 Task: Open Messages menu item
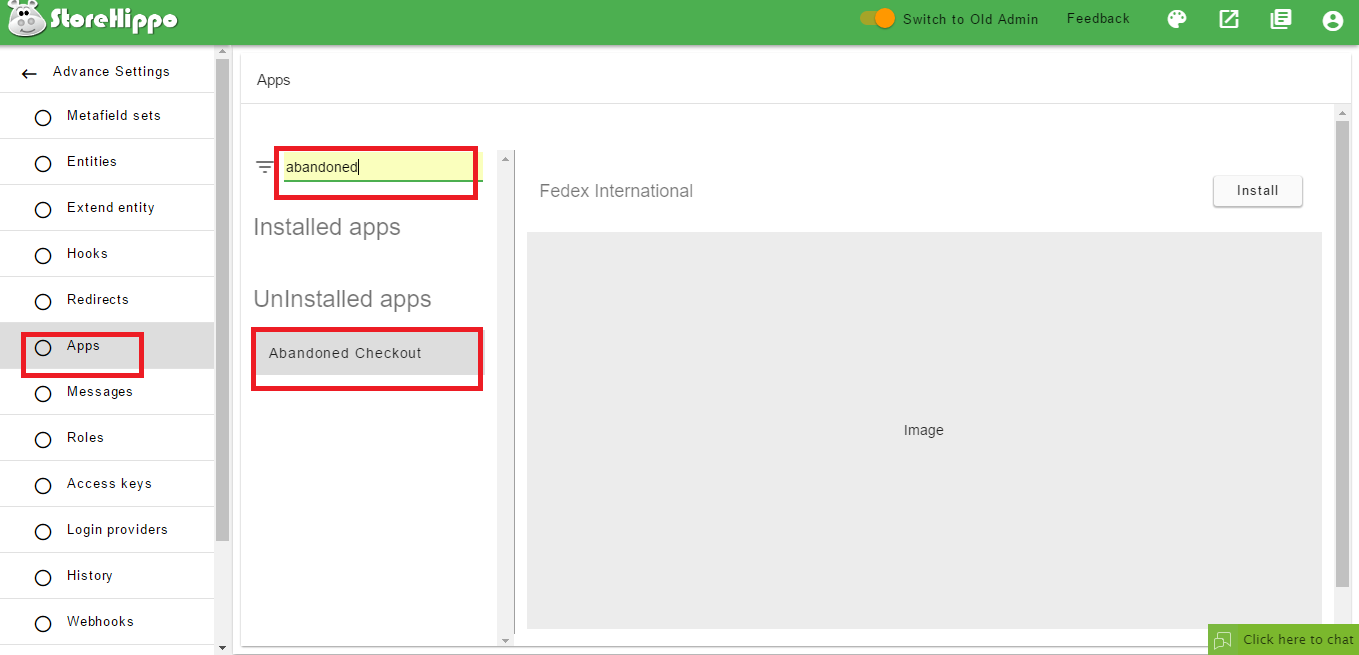click(107, 392)
